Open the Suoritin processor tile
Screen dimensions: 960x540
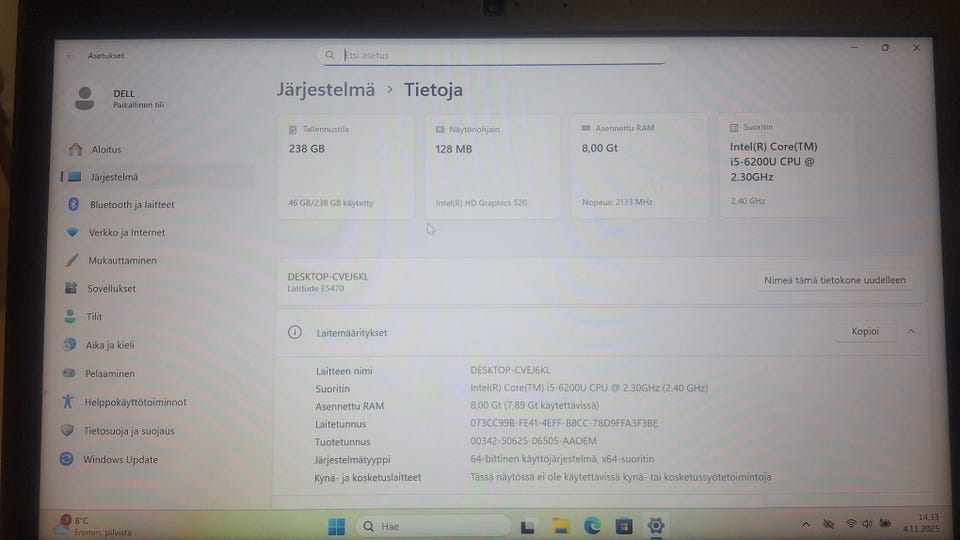point(787,165)
